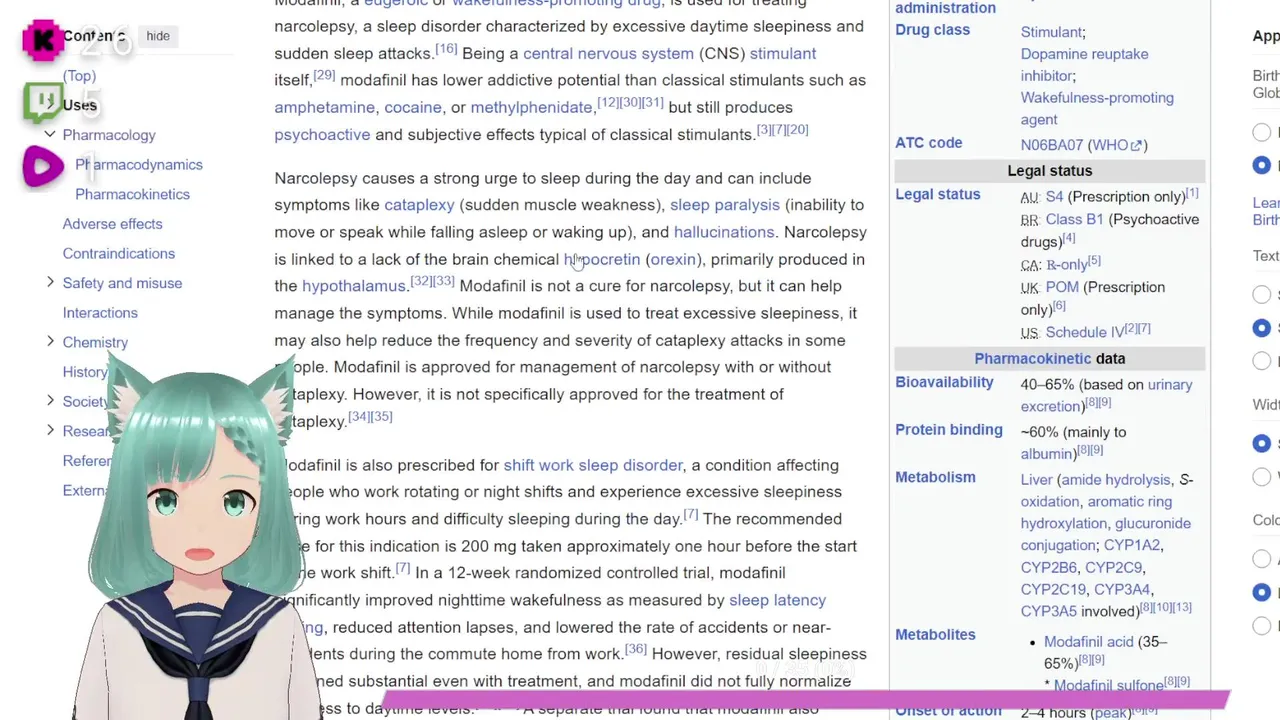The width and height of the screenshot is (1280, 720).
Task: Open Wakefulness-promoting agent link in infobox
Action: [1097, 109]
